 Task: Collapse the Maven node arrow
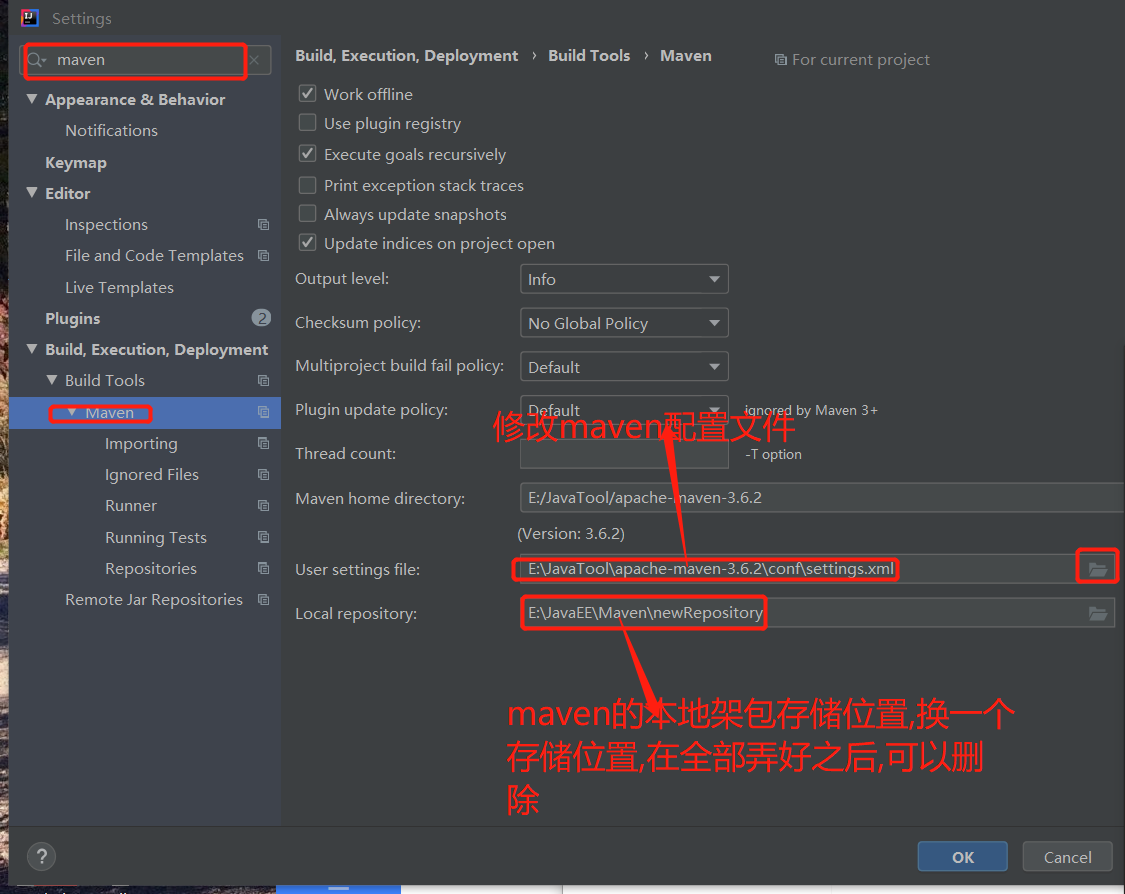pyautogui.click(x=72, y=412)
